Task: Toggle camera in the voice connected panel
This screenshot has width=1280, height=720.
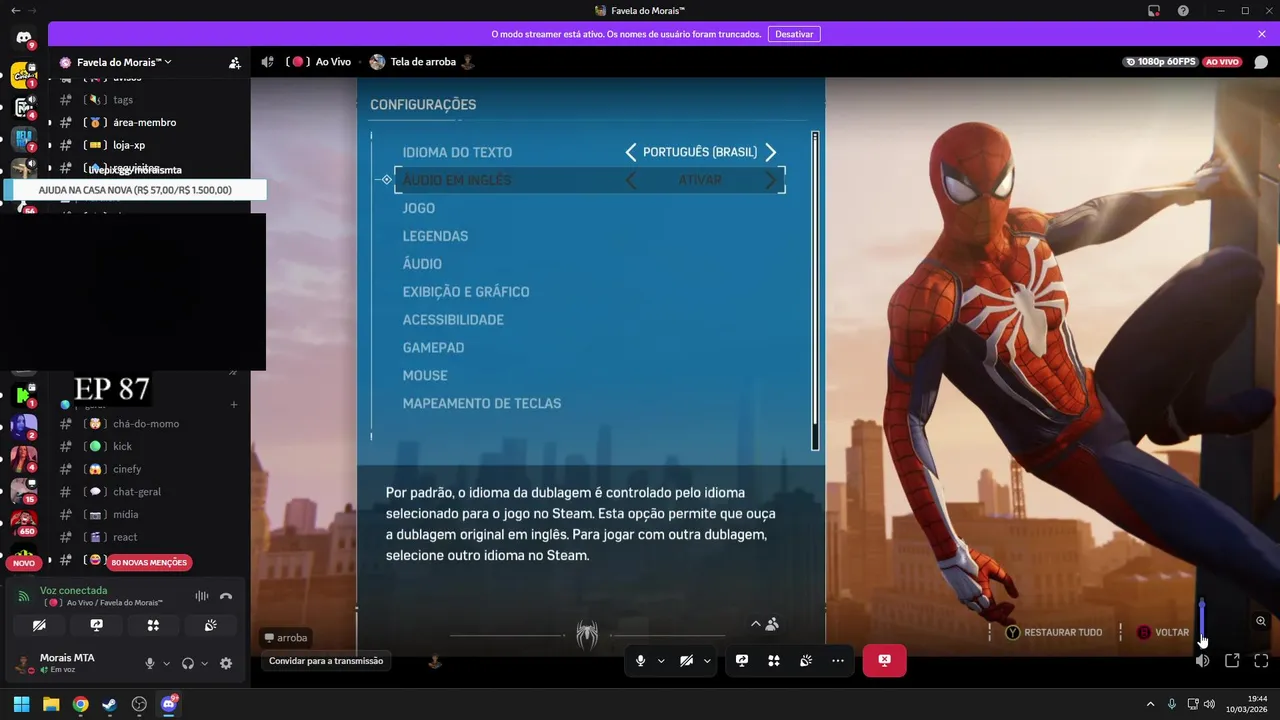Action: 39,625
